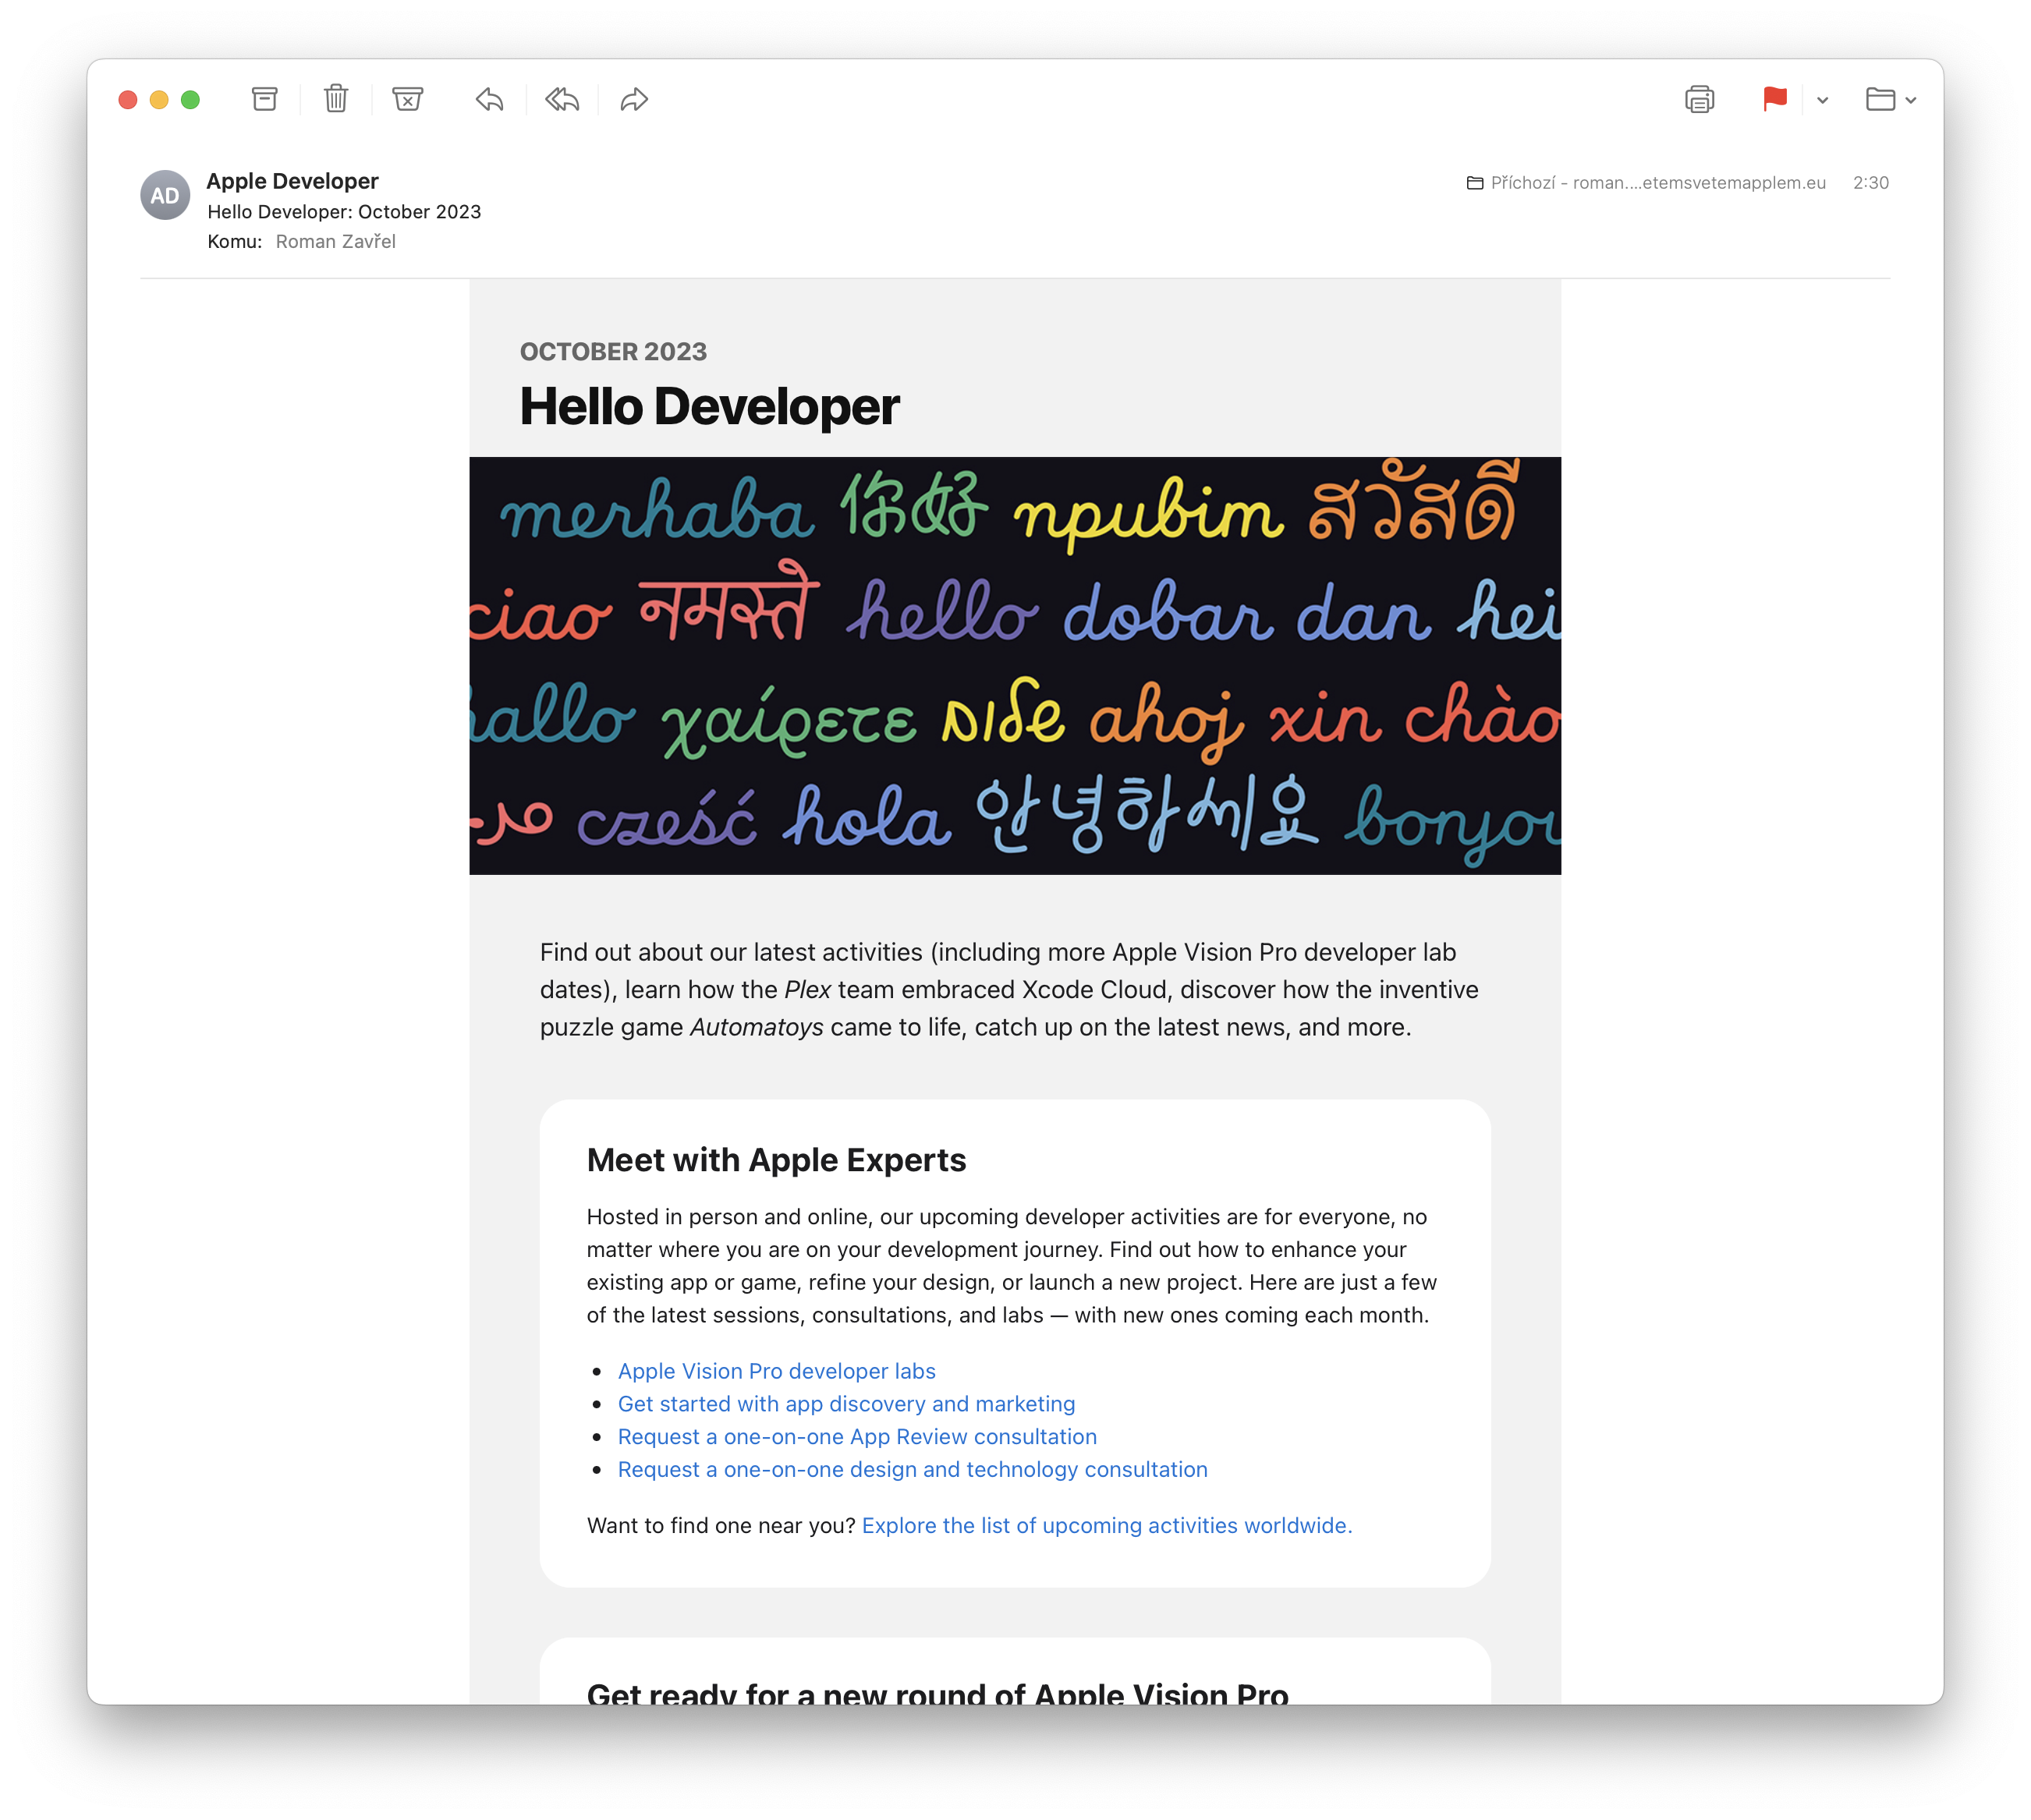Reply to Apple Developer email
The height and width of the screenshot is (1820, 2031).
click(489, 99)
